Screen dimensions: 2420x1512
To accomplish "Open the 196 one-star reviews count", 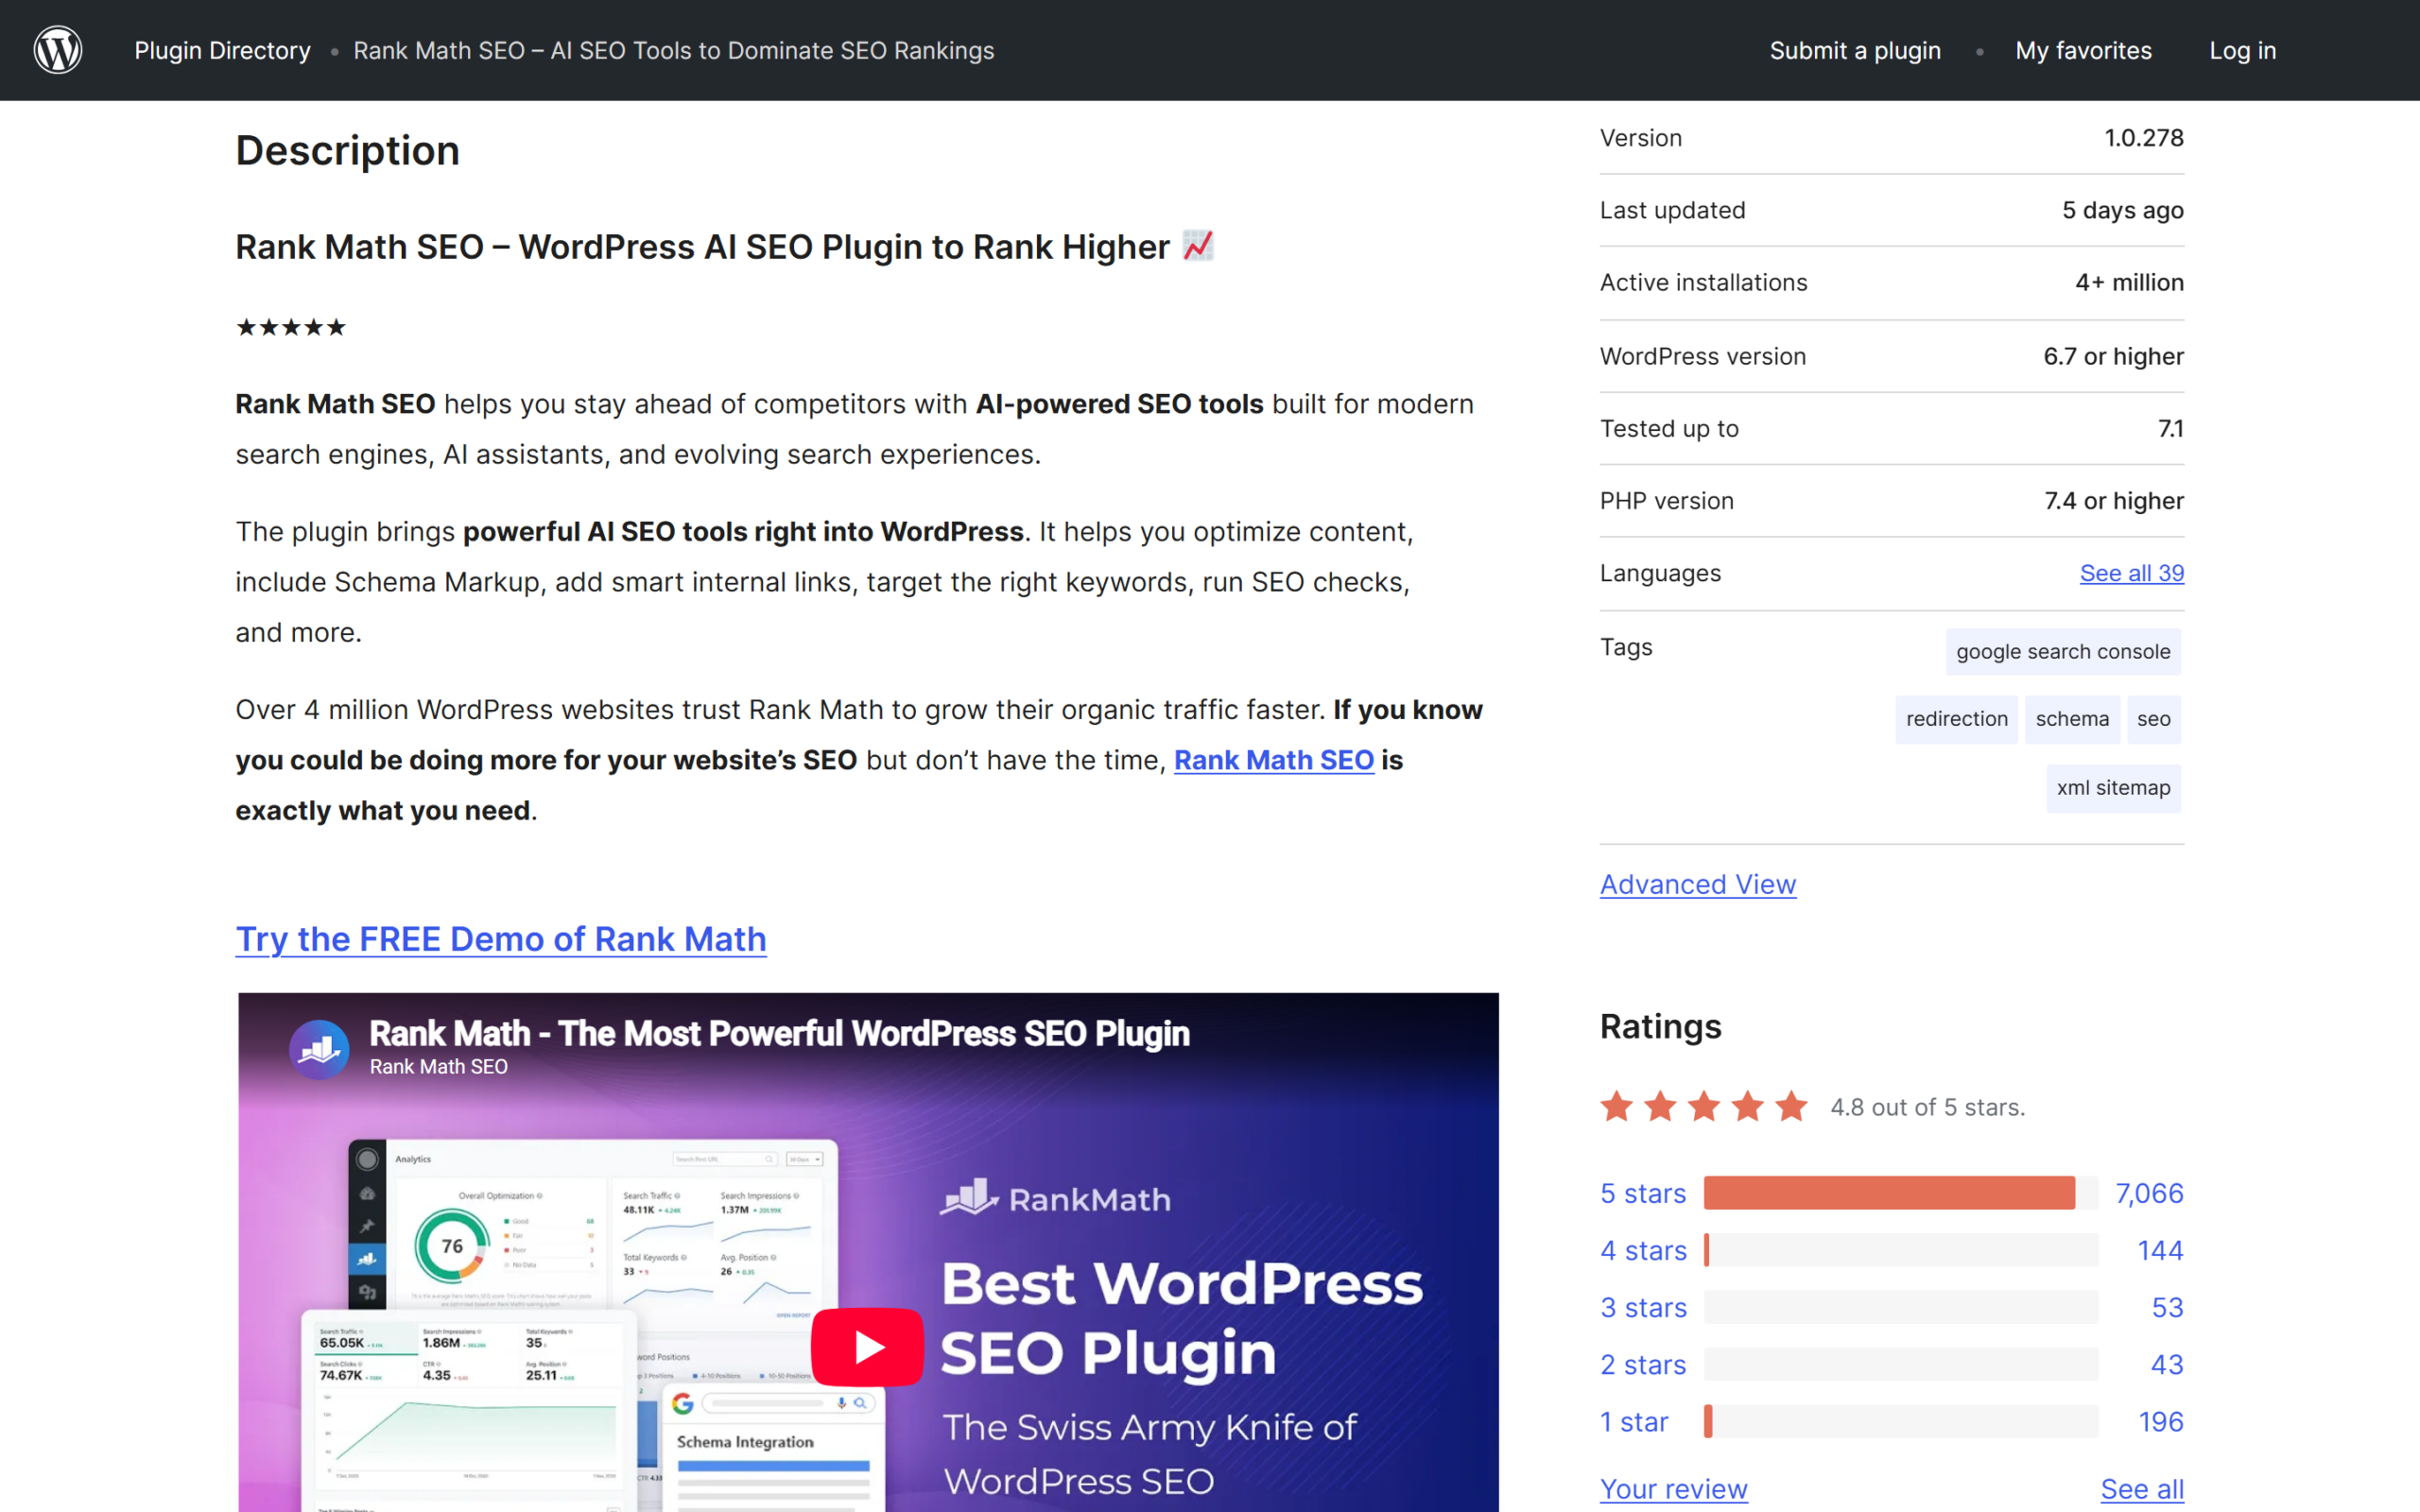I will click(2160, 1421).
